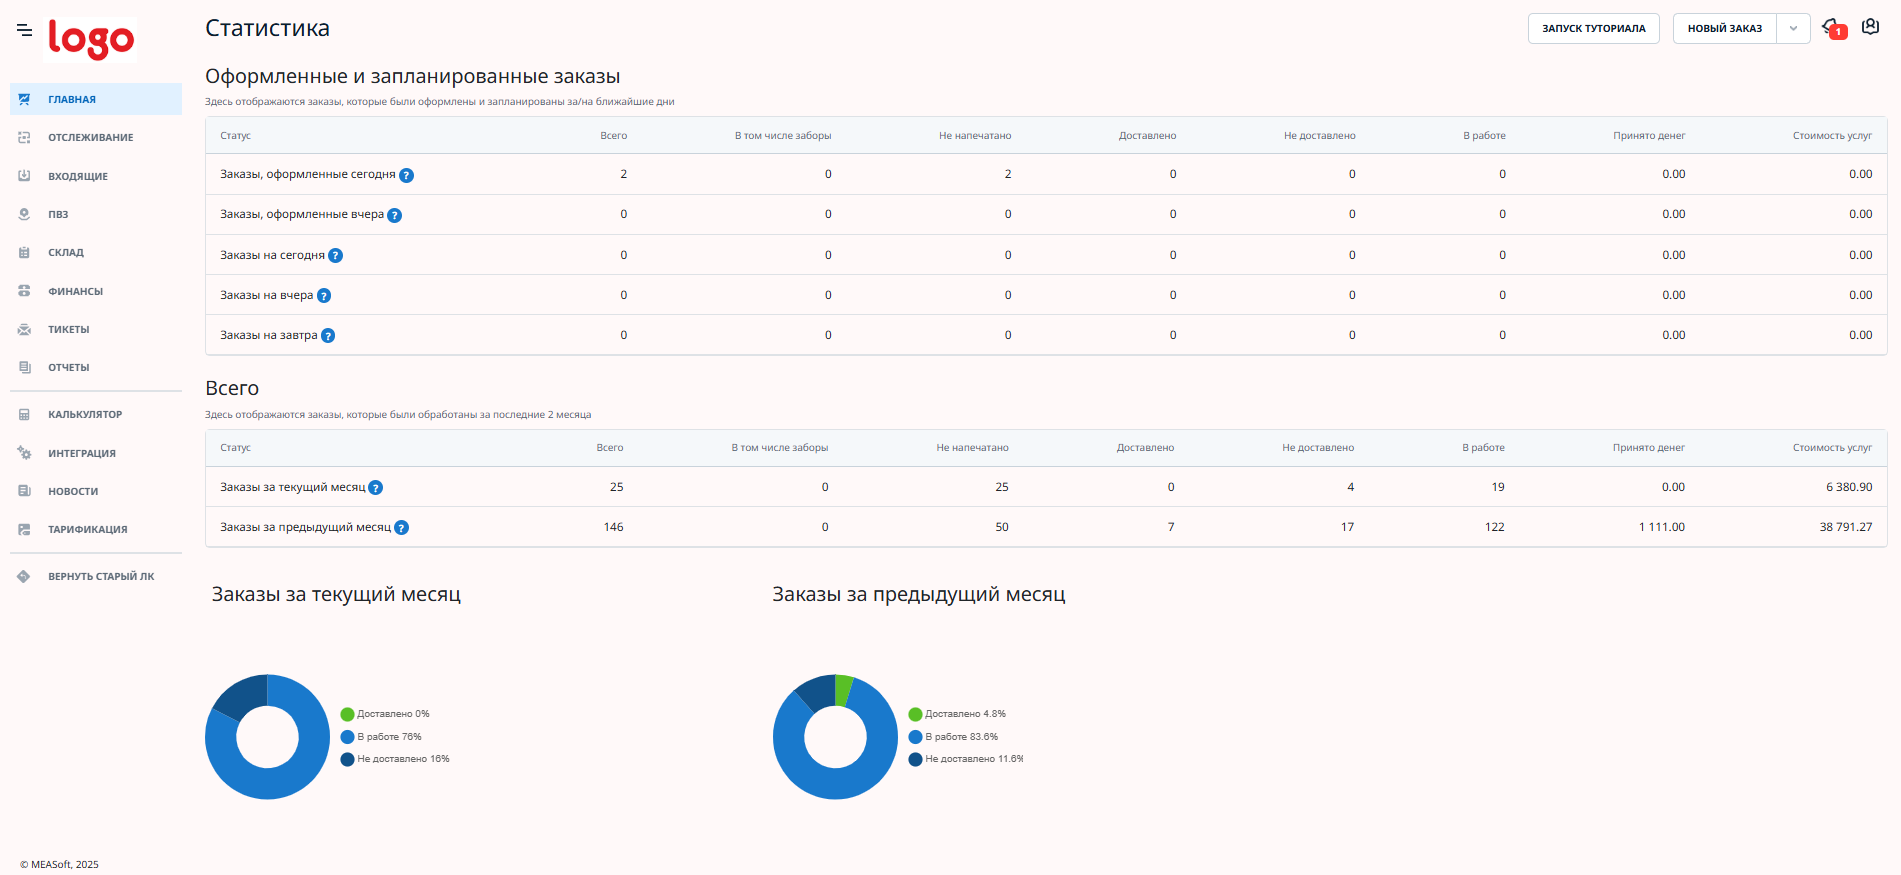
Task: Click help icon beside 'Заказы на завтра'
Action: [328, 336]
